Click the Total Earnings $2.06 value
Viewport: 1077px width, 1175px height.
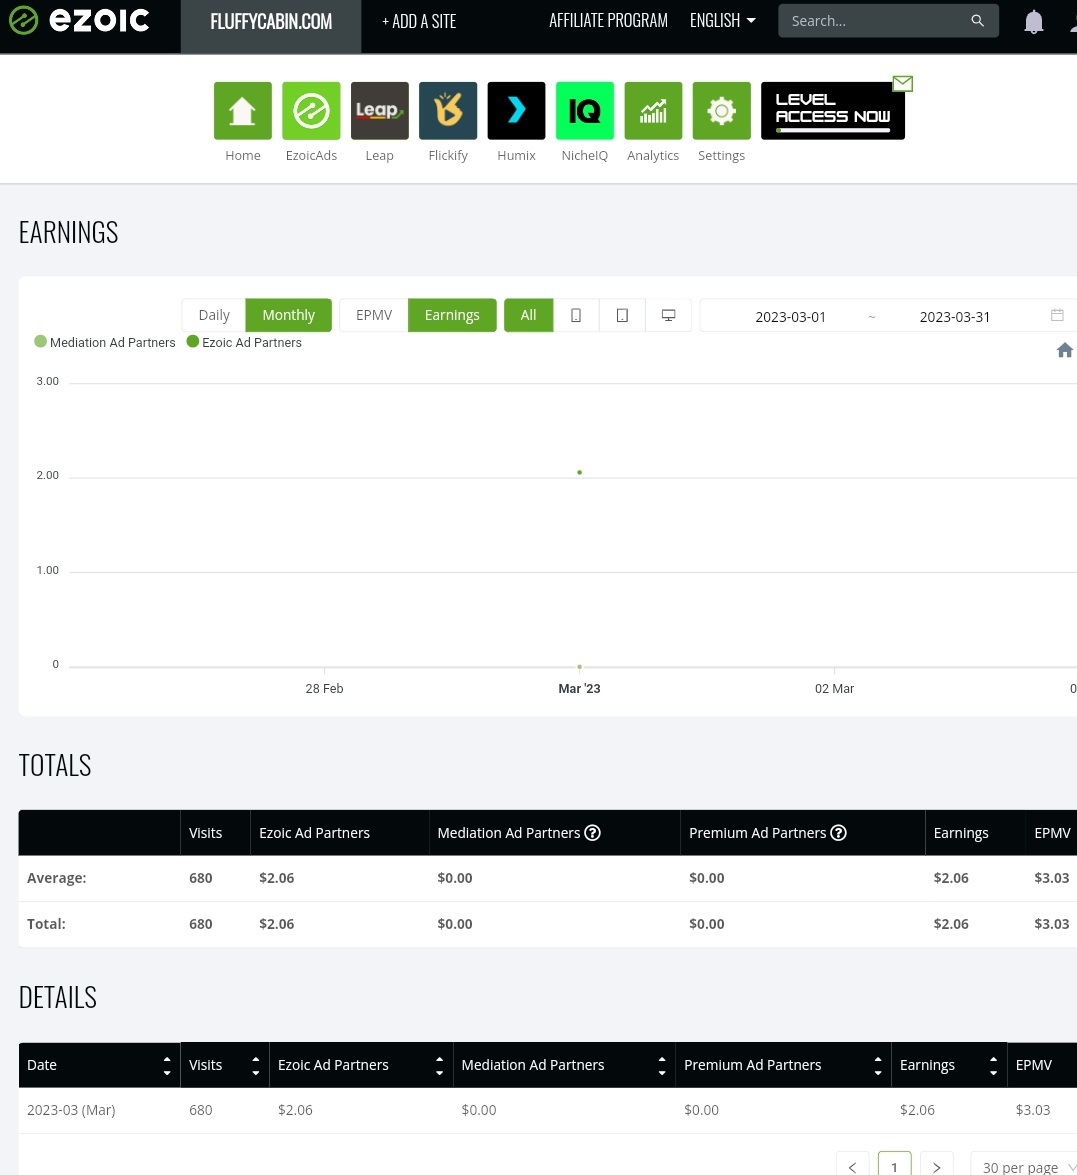(950, 924)
